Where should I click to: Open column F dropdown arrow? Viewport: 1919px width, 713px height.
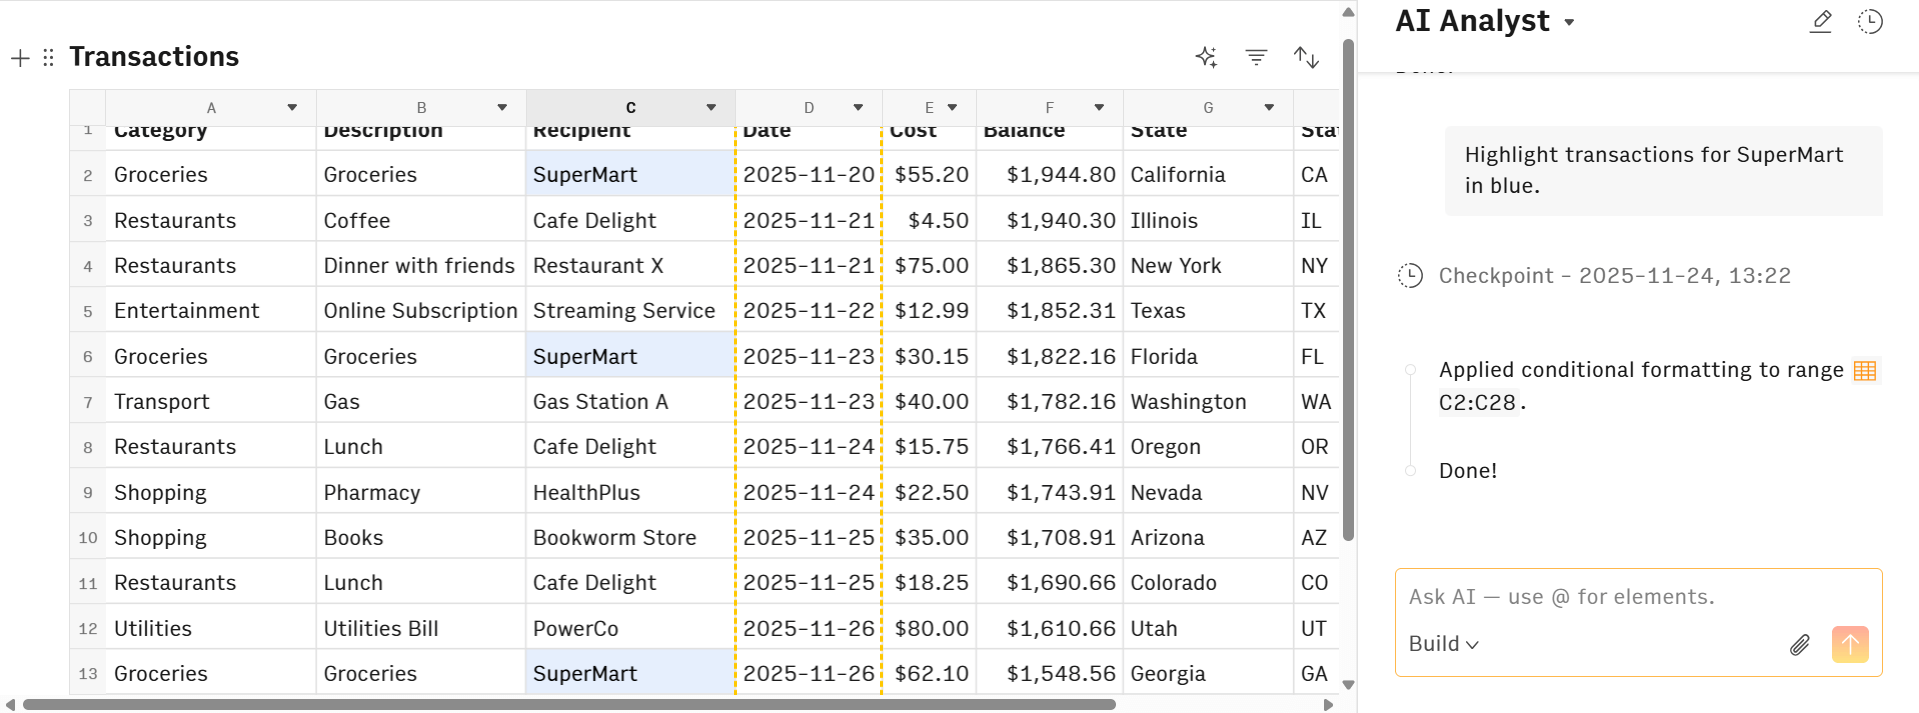coord(1099,107)
